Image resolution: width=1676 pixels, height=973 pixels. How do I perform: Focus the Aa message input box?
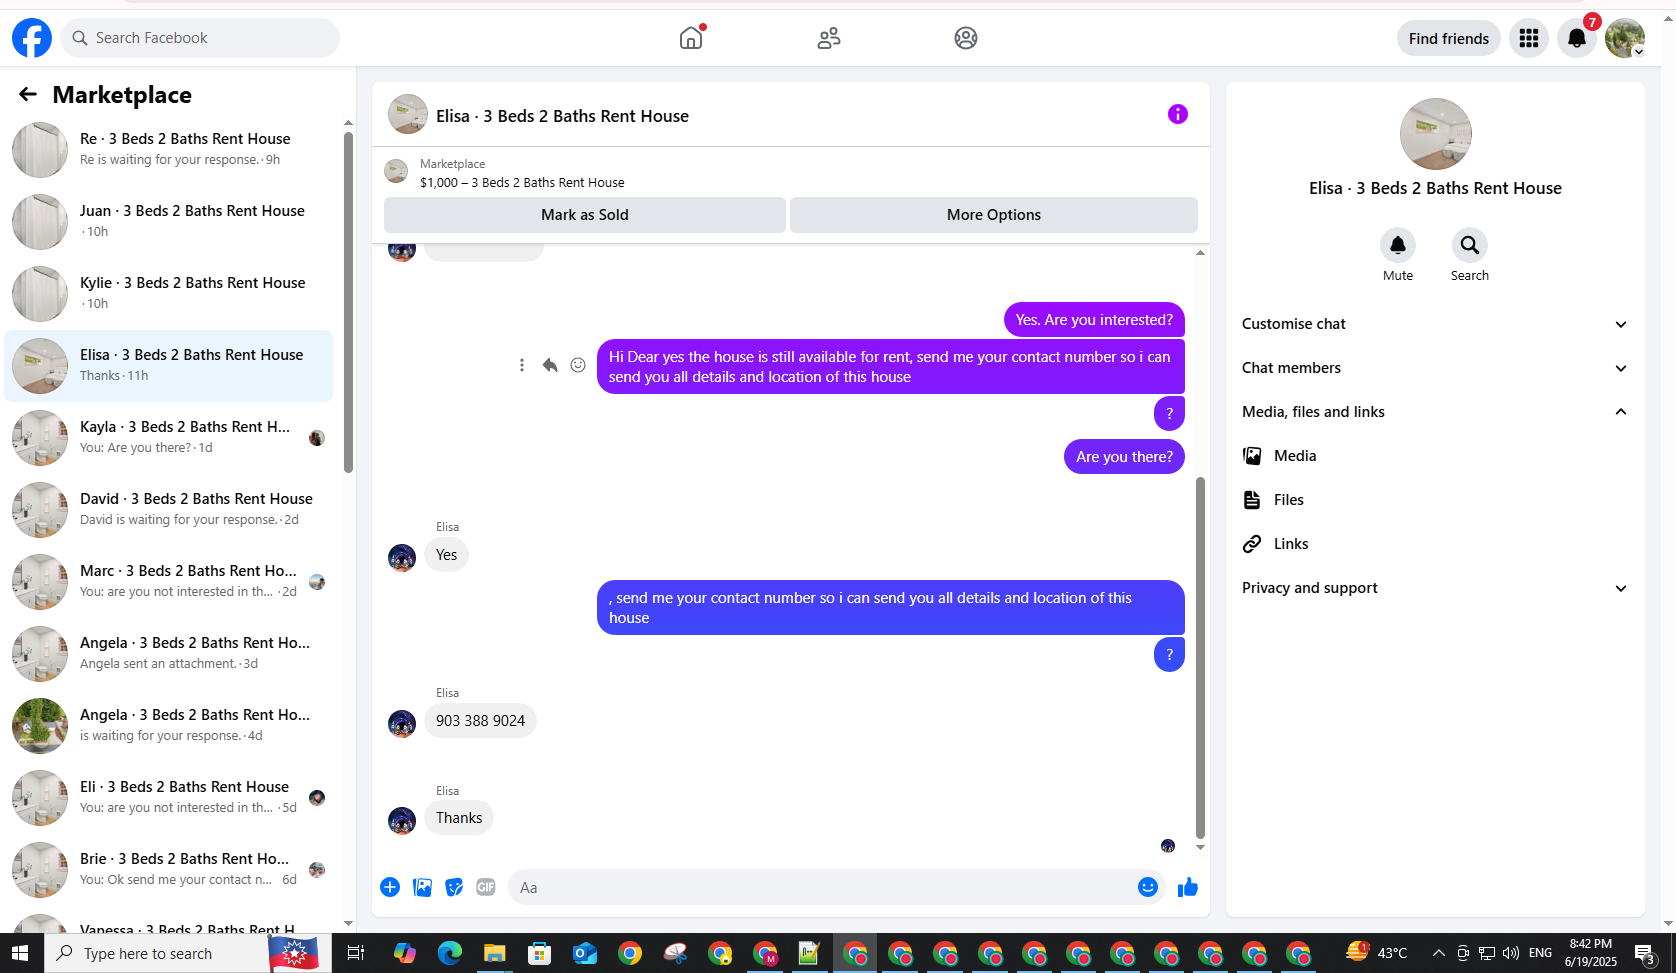pos(820,887)
